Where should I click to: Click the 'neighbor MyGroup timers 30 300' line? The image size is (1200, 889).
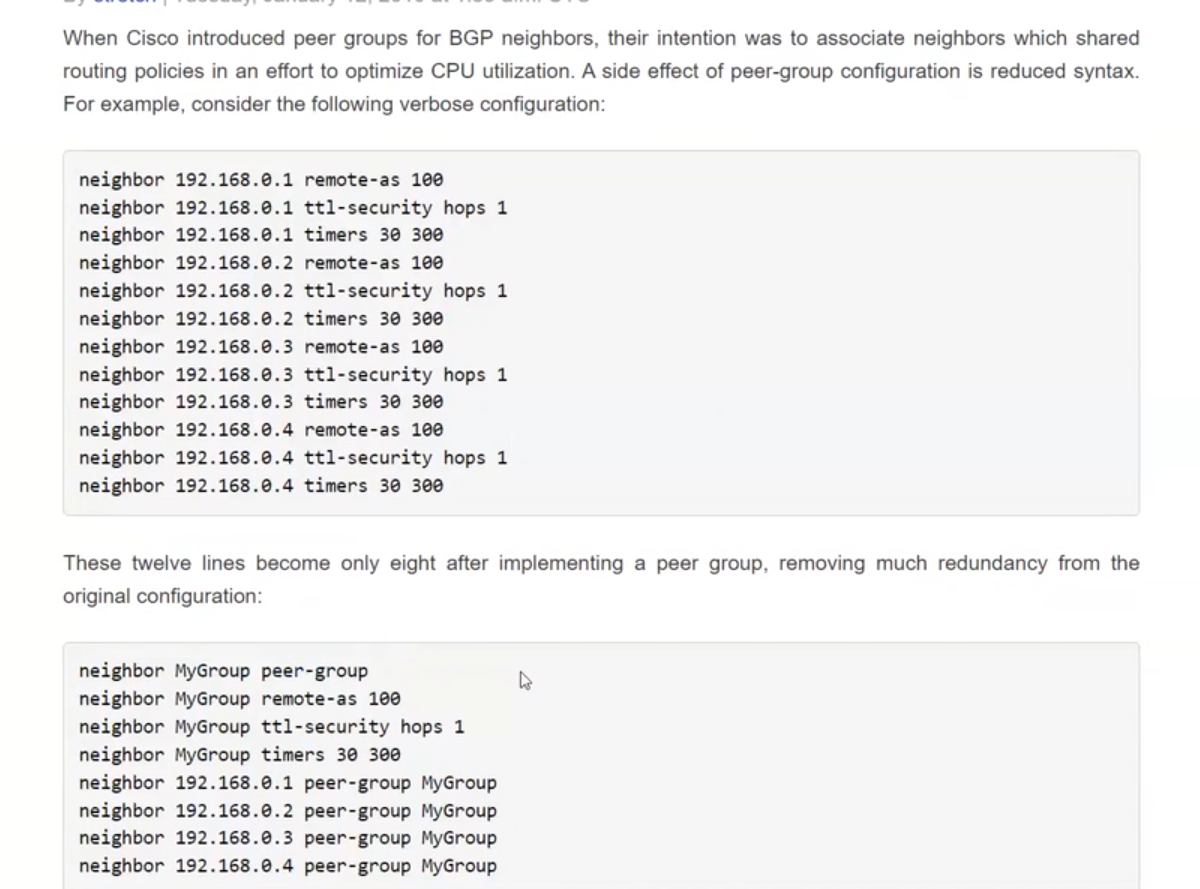tap(239, 755)
